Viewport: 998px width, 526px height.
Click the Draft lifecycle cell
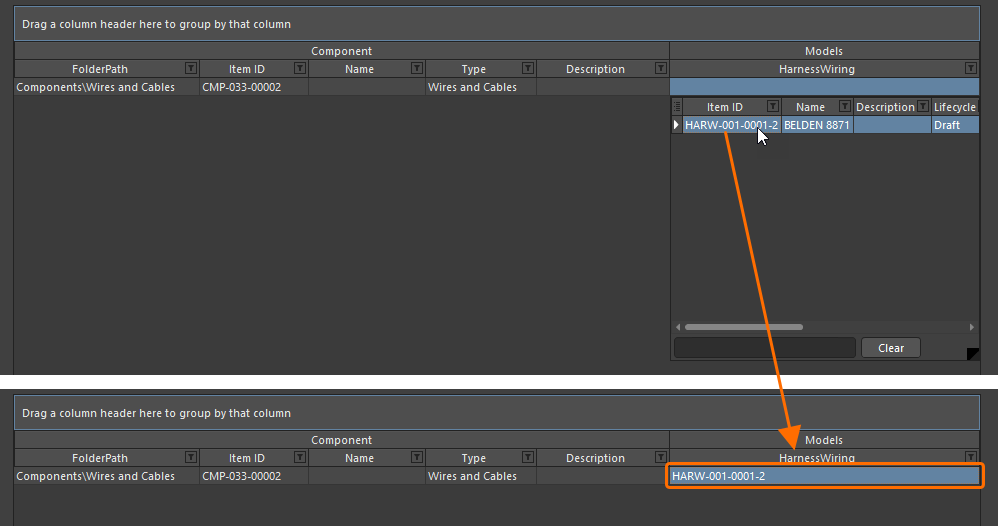point(955,125)
